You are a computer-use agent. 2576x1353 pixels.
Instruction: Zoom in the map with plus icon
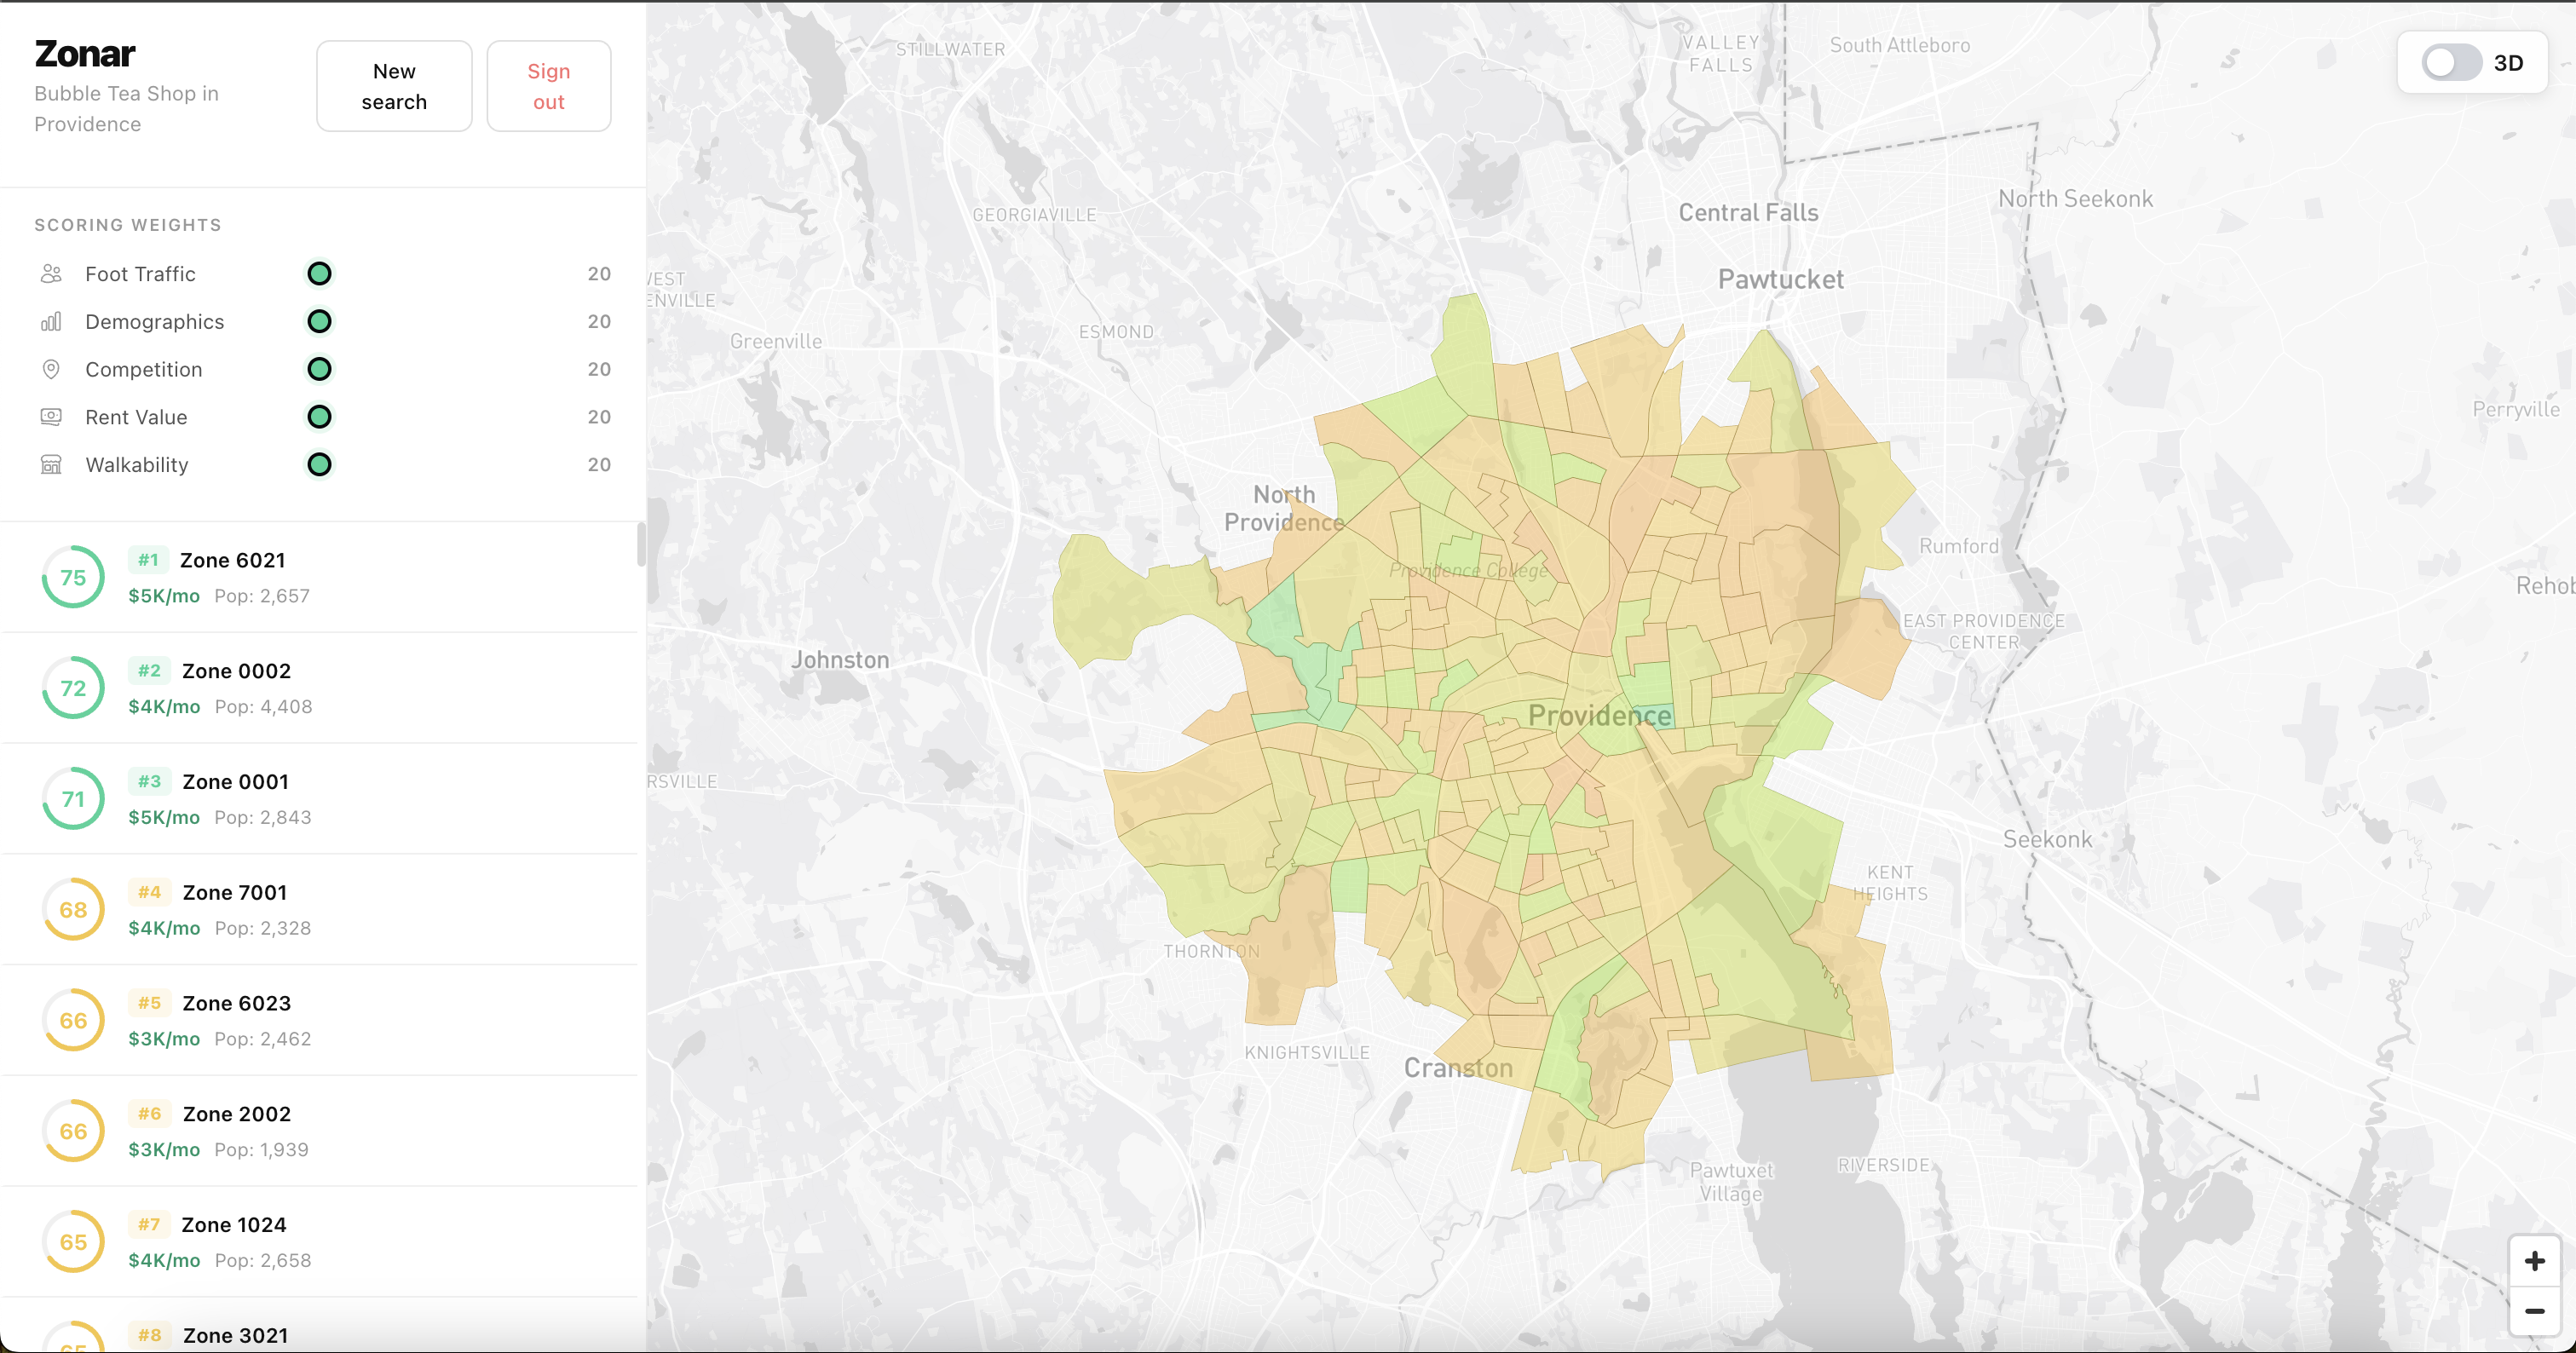tap(2533, 1261)
